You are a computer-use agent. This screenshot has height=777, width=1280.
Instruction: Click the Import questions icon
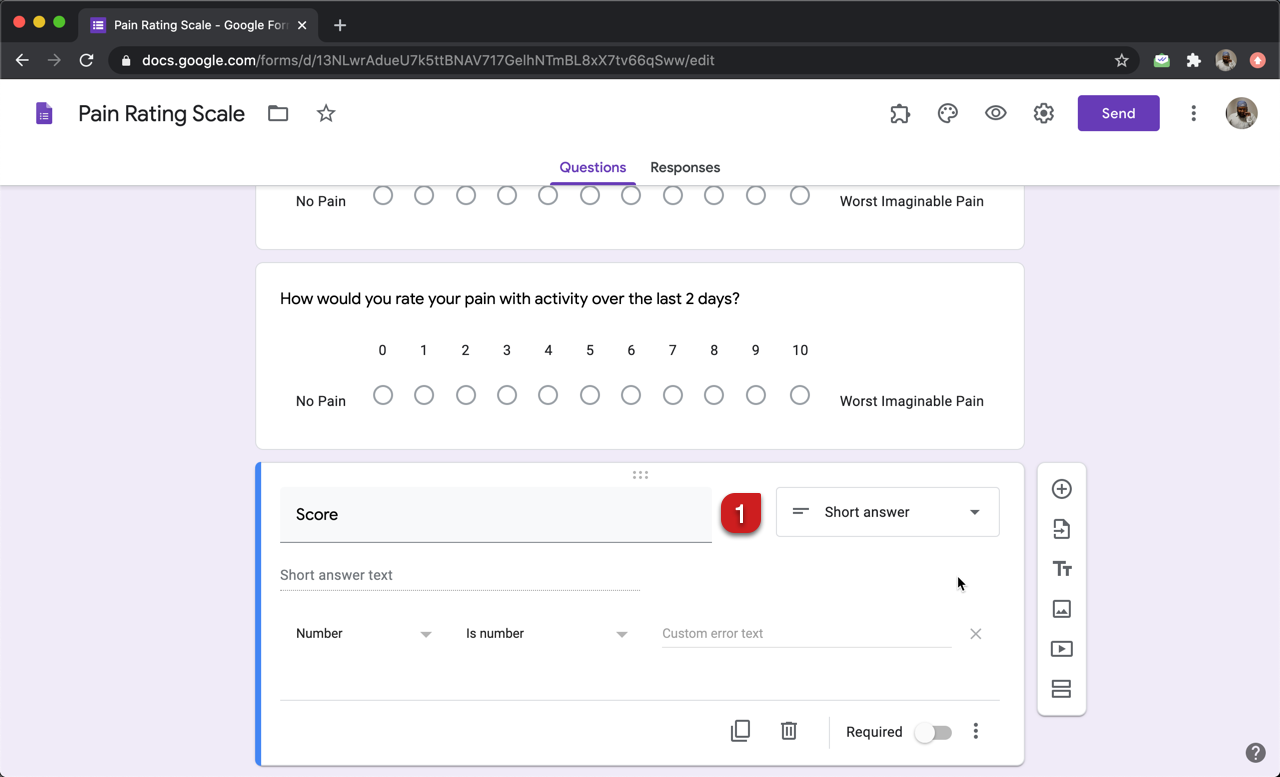click(x=1061, y=529)
